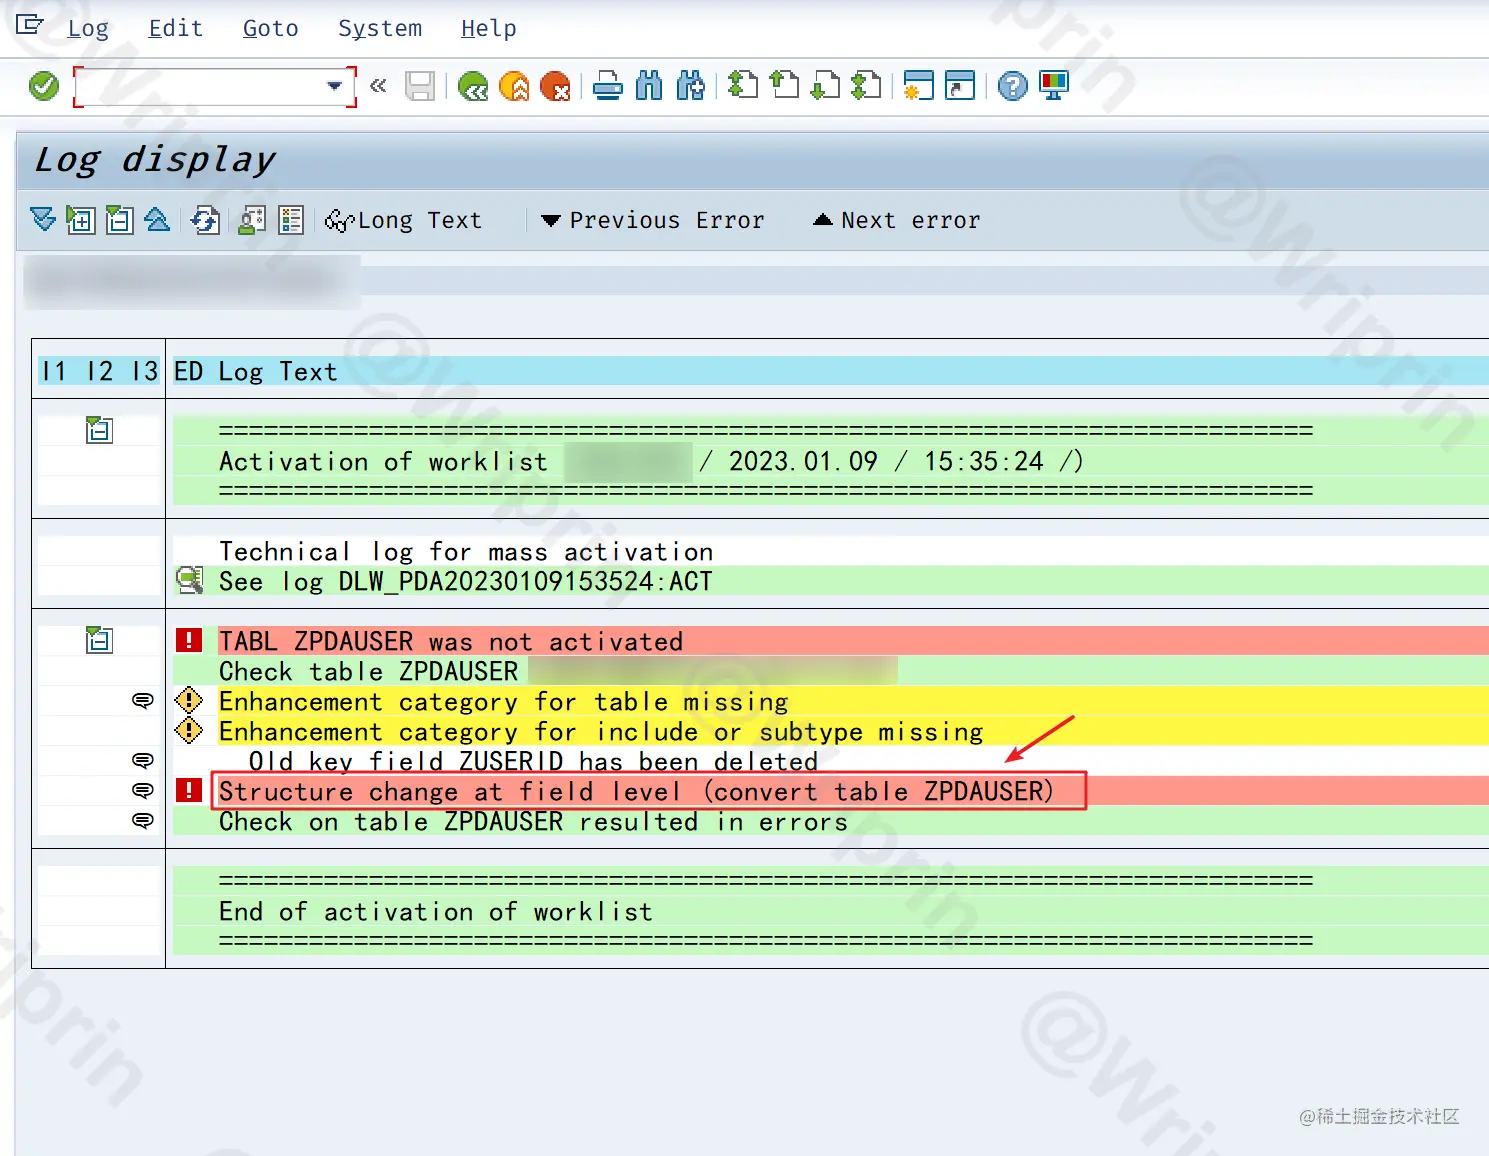This screenshot has width=1489, height=1156.
Task: Click the Collapse node minus icon
Action: (120, 219)
